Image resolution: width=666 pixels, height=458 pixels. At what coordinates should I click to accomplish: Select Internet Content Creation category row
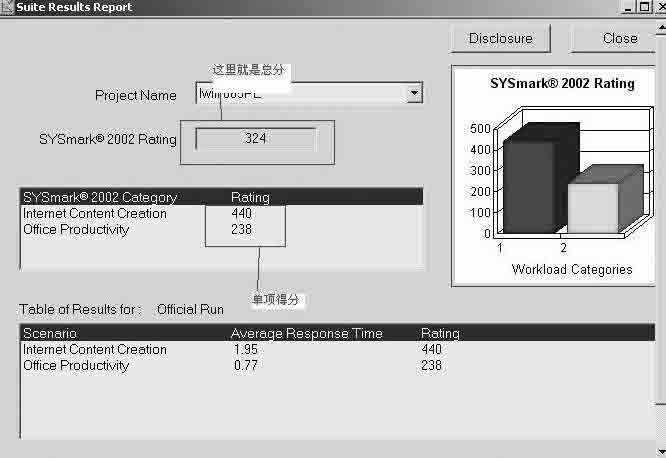(x=95, y=213)
